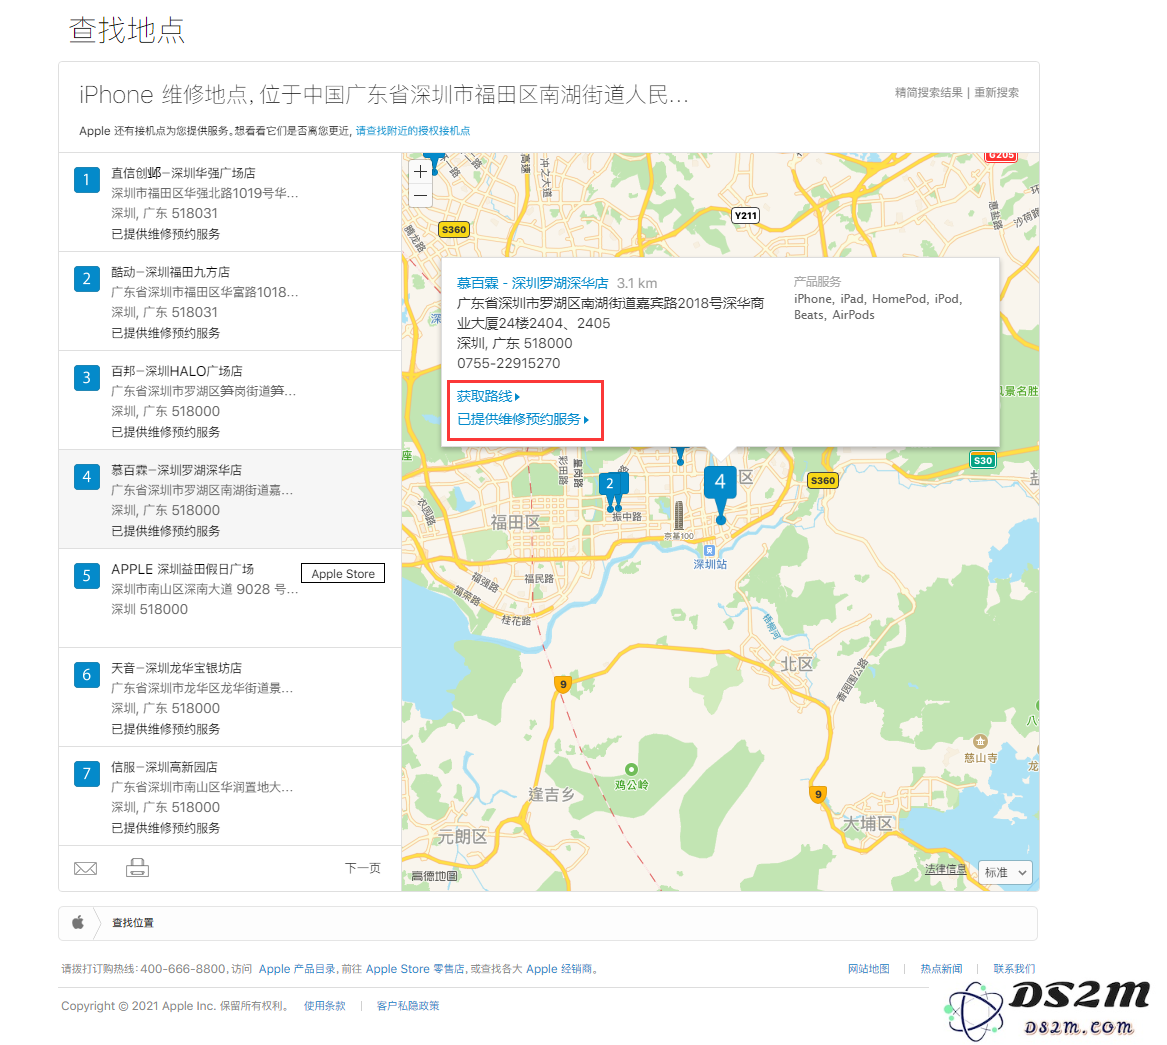Click the 慈山寺 landmark marker on map
The width and height of the screenshot is (1167, 1045).
point(980,741)
